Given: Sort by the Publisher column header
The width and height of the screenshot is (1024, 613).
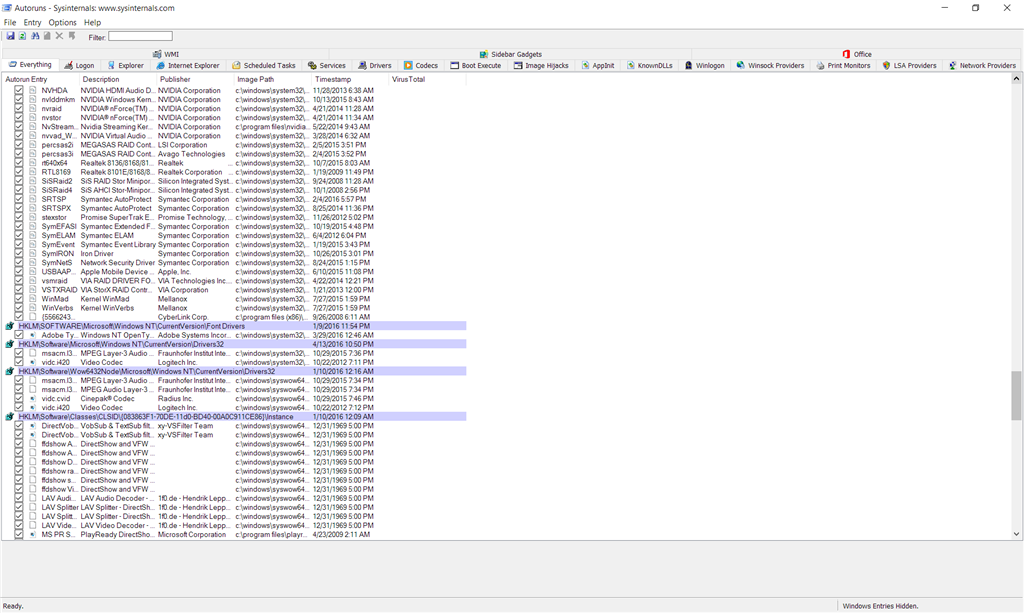Looking at the screenshot, I should 195,79.
